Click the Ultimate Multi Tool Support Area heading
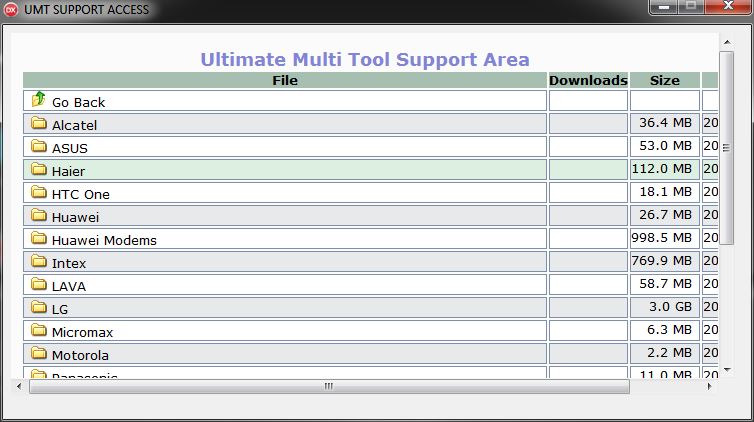 point(365,60)
